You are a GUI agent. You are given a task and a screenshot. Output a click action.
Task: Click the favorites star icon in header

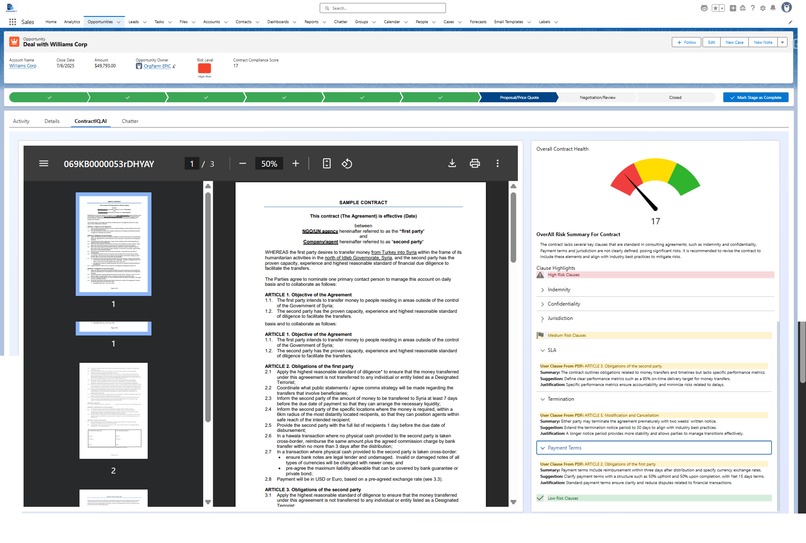tap(715, 8)
